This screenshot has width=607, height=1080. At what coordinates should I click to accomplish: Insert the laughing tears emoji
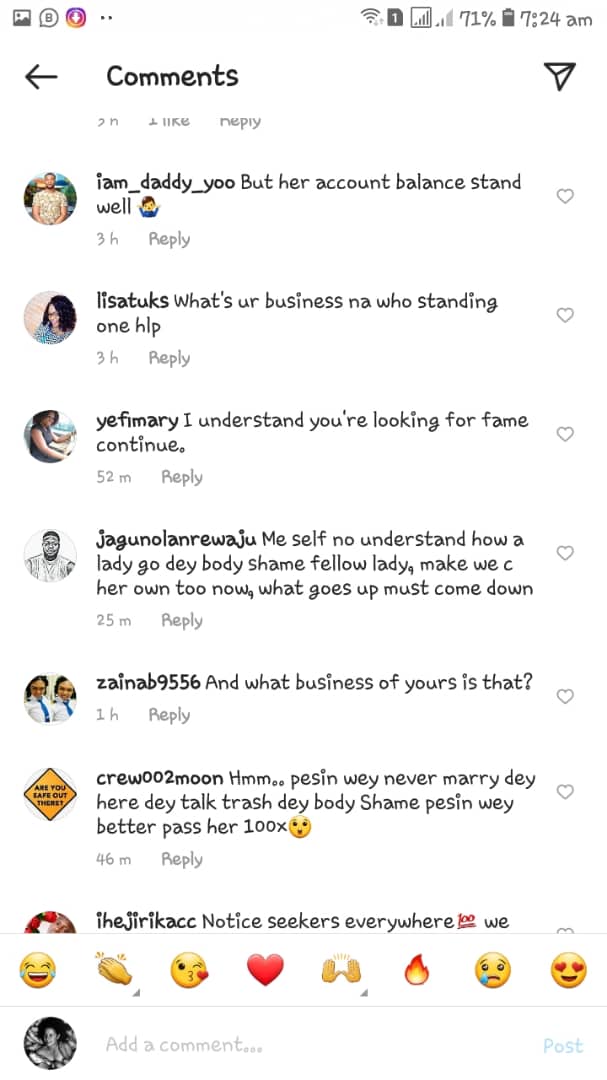click(37, 969)
